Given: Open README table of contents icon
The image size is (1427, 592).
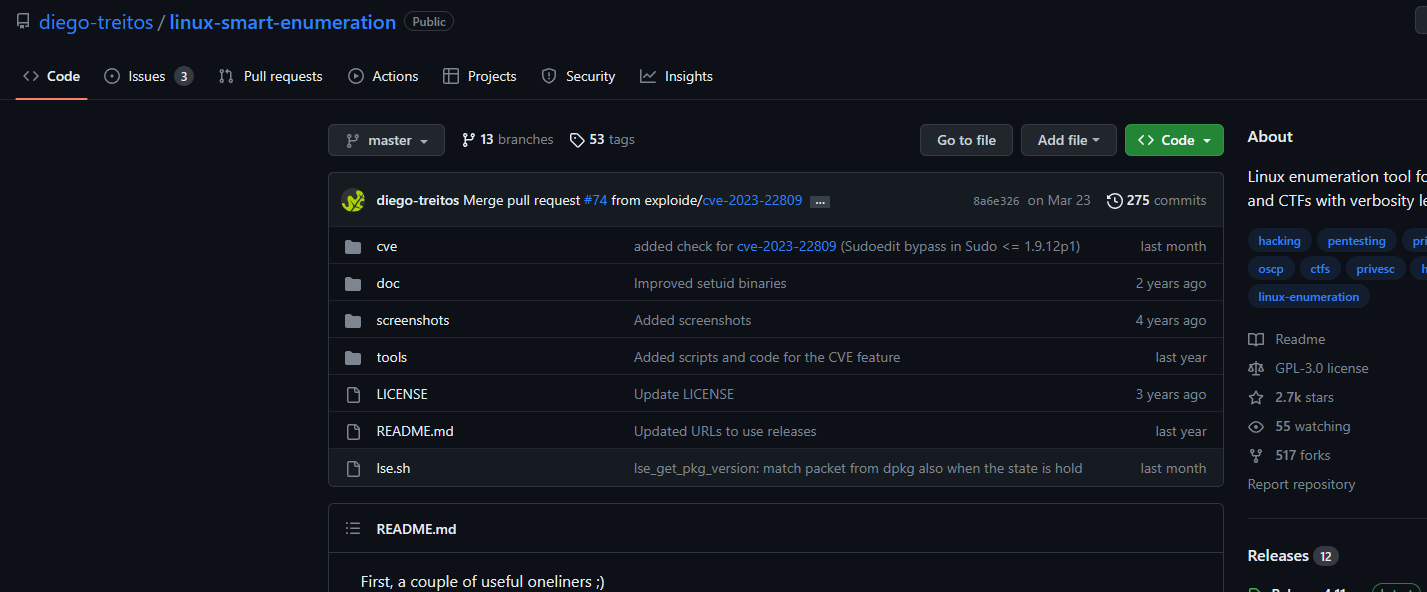Looking at the screenshot, I should pyautogui.click(x=353, y=528).
